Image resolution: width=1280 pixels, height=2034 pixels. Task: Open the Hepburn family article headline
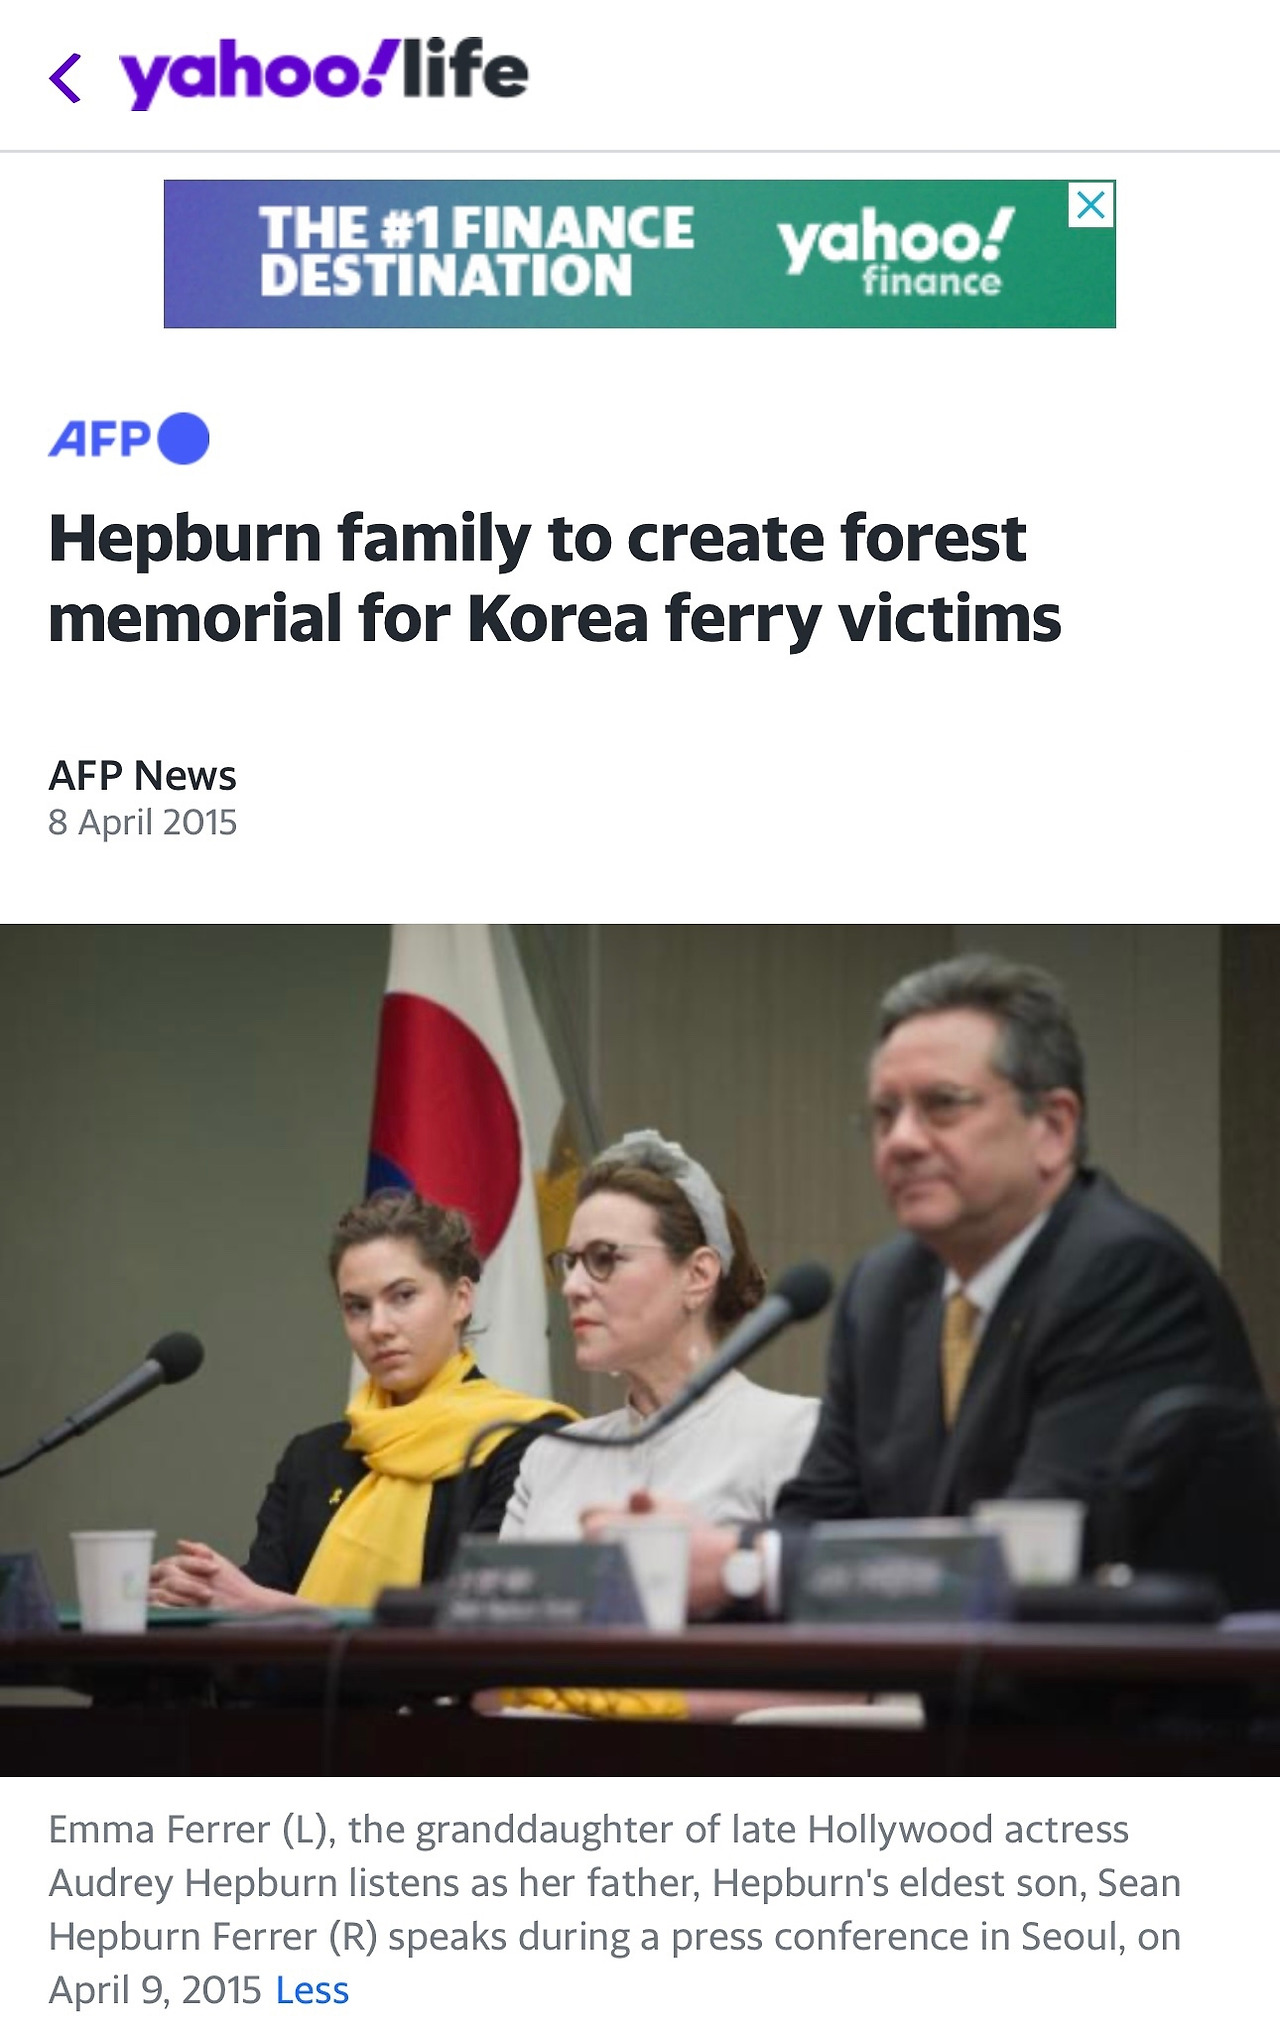[554, 578]
